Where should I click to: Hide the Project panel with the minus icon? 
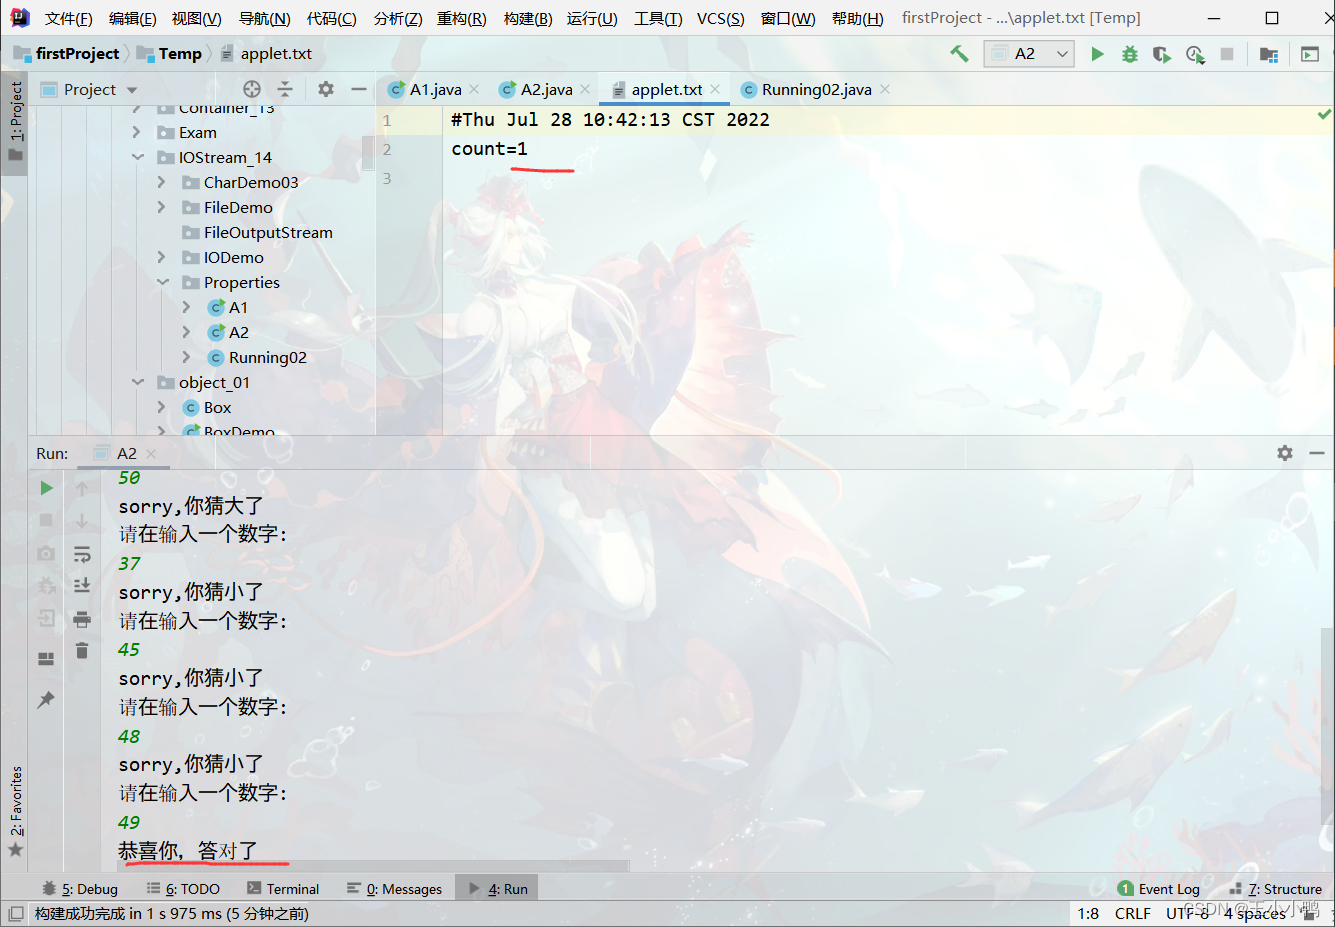359,89
